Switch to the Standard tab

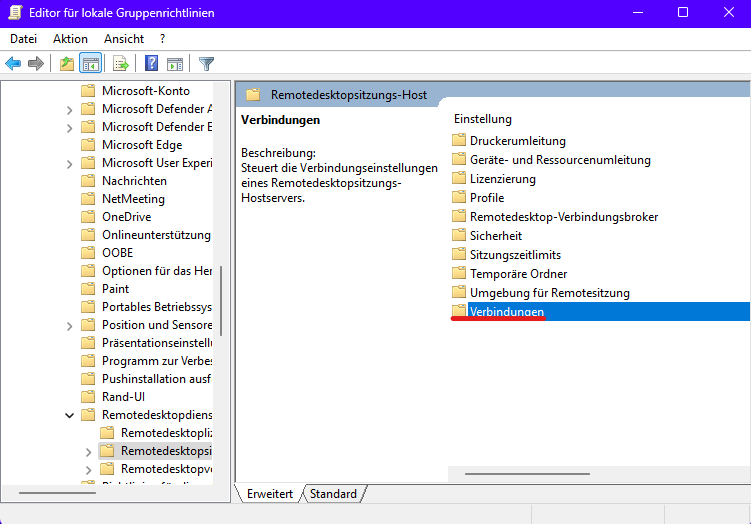point(333,494)
